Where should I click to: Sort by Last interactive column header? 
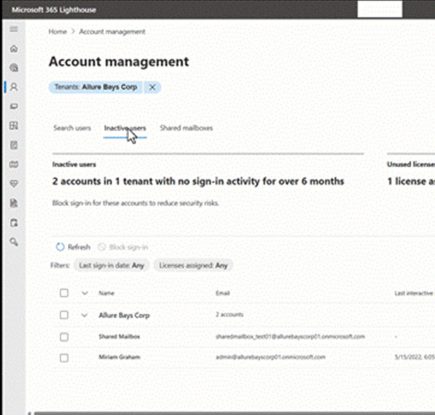pyautogui.click(x=414, y=293)
